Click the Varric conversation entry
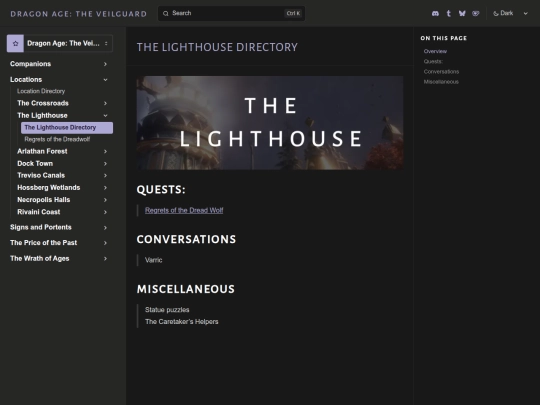The height and width of the screenshot is (405, 540). (x=153, y=260)
